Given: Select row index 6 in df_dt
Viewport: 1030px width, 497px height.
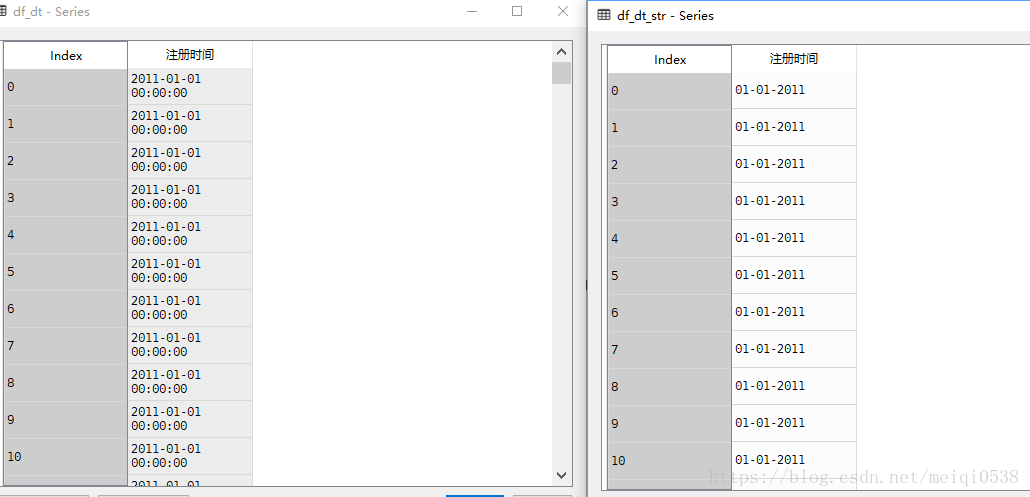Looking at the screenshot, I should pyautogui.click(x=66, y=309).
